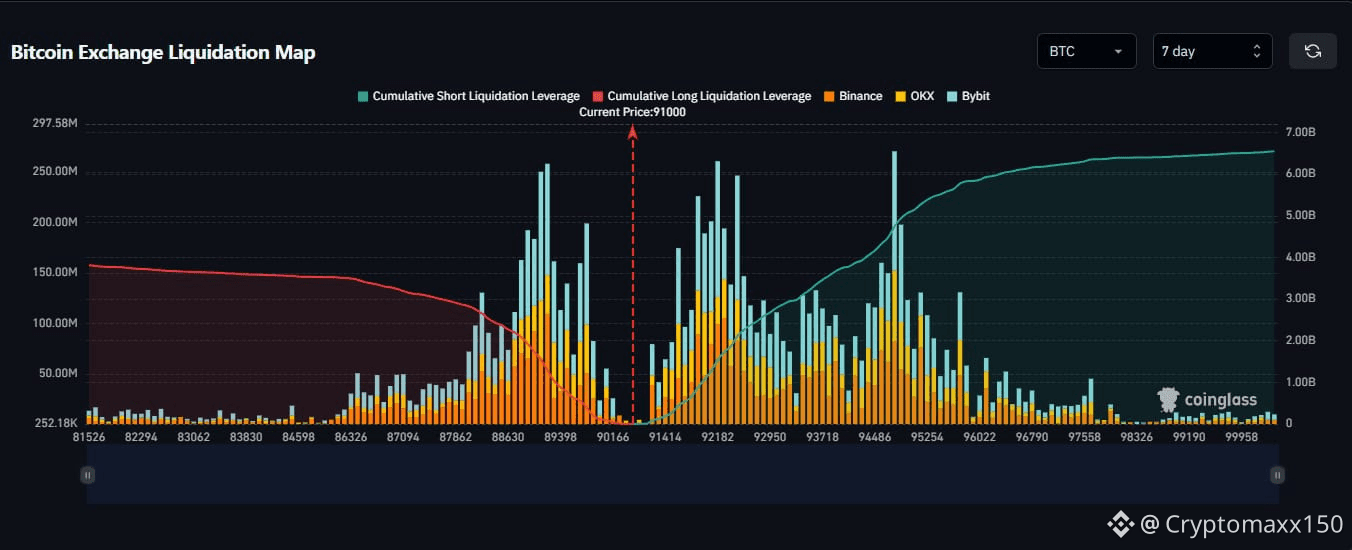The height and width of the screenshot is (550, 1352).
Task: Click the red dot for Cumulative Long Liquidation
Action: 598,96
